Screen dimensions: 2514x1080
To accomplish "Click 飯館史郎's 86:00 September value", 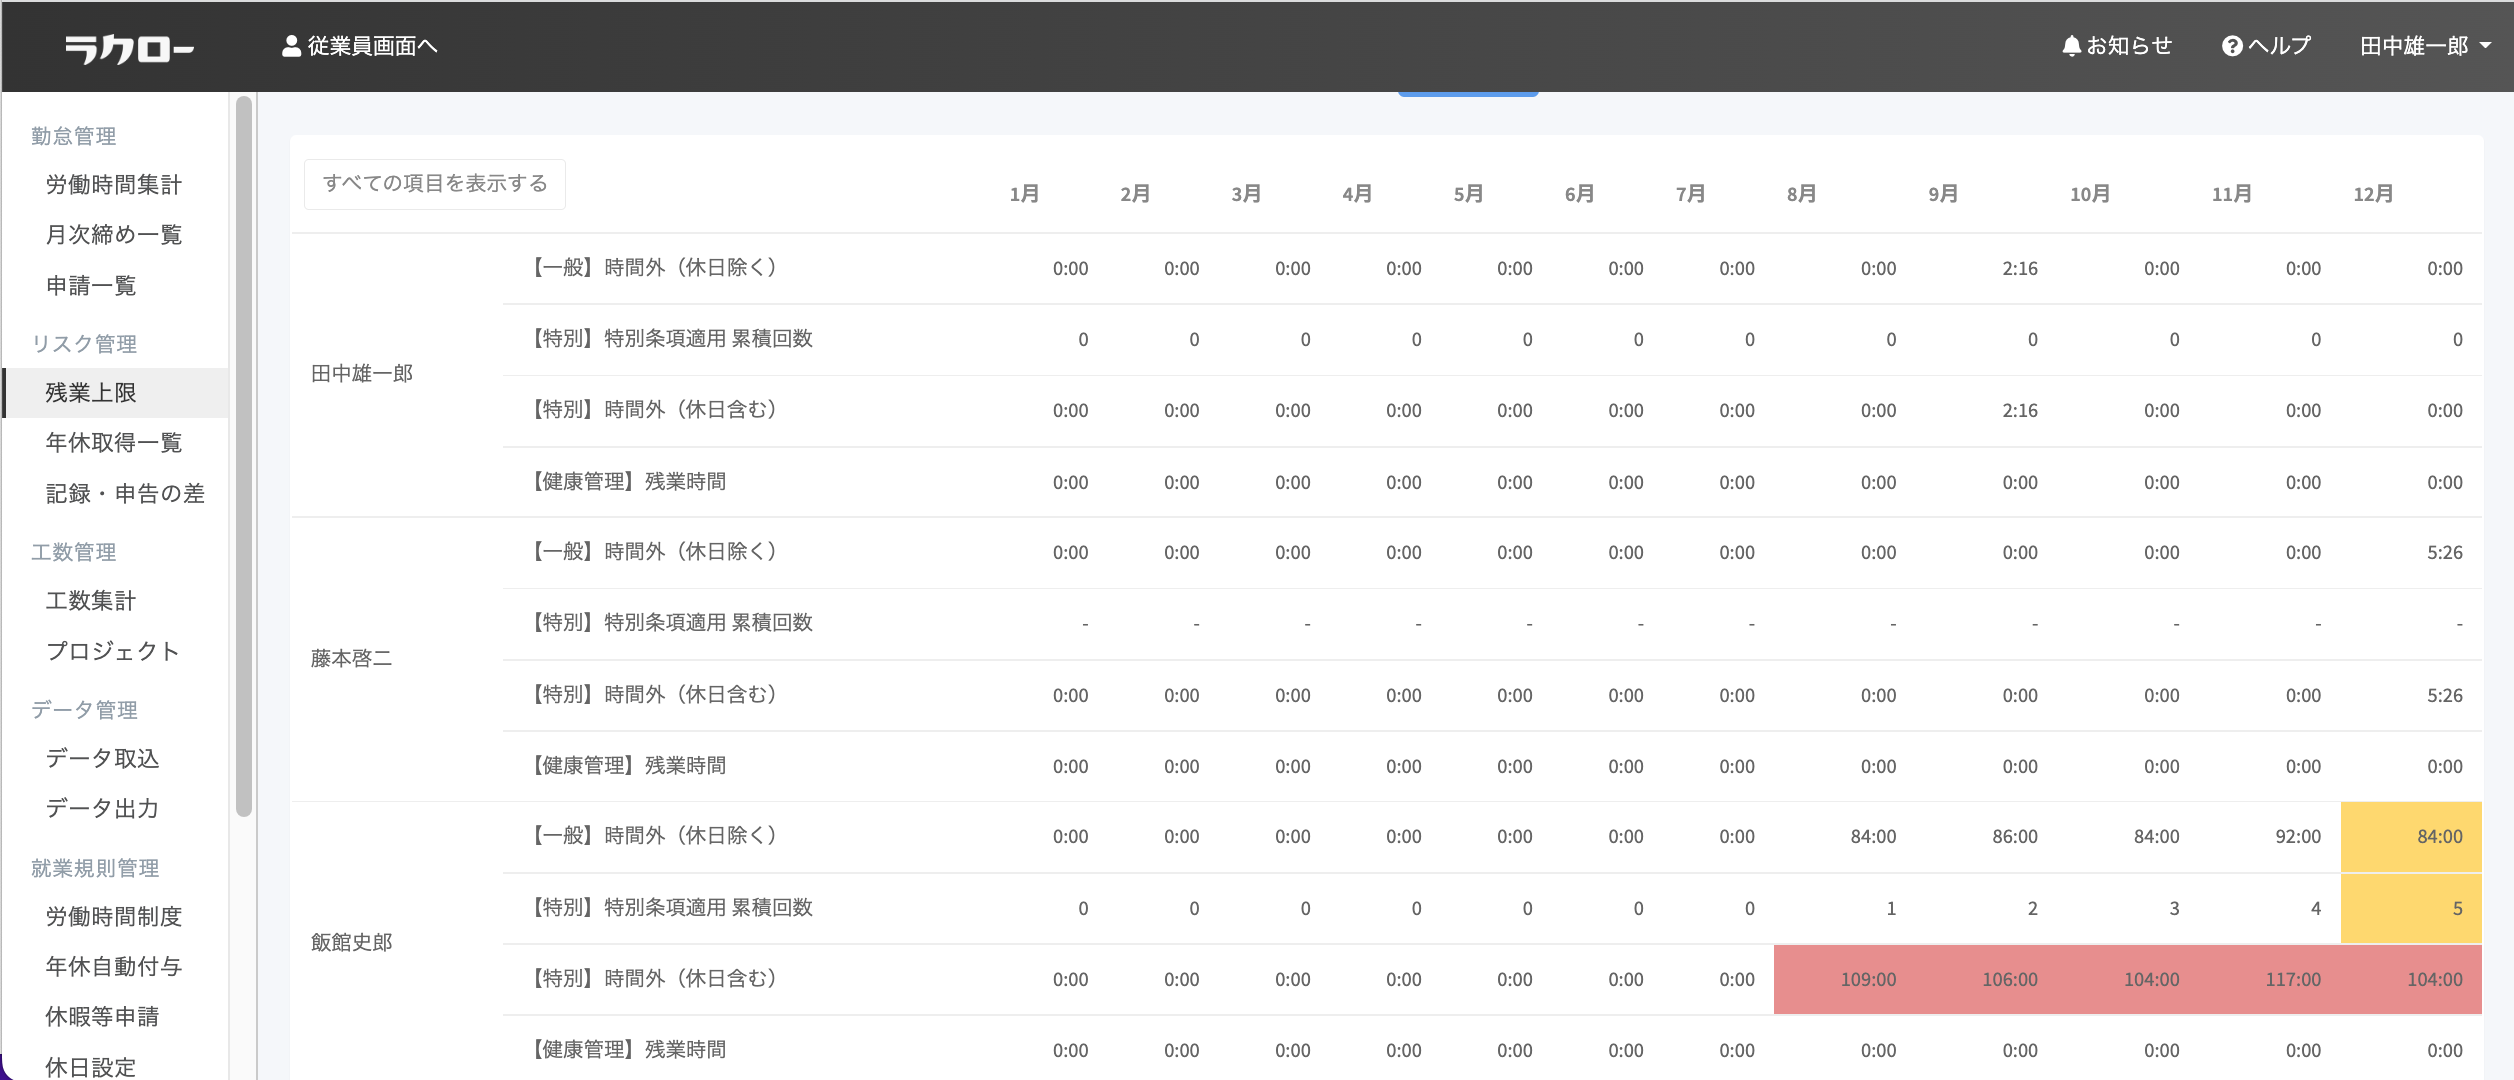I will tap(2015, 837).
